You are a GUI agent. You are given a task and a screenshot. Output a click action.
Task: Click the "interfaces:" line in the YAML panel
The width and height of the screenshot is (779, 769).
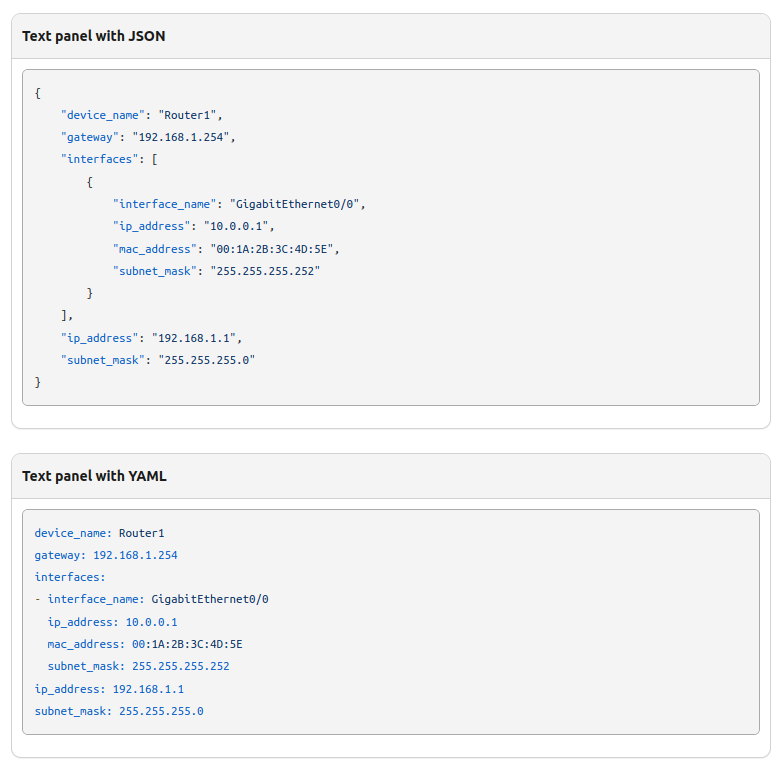click(x=70, y=577)
